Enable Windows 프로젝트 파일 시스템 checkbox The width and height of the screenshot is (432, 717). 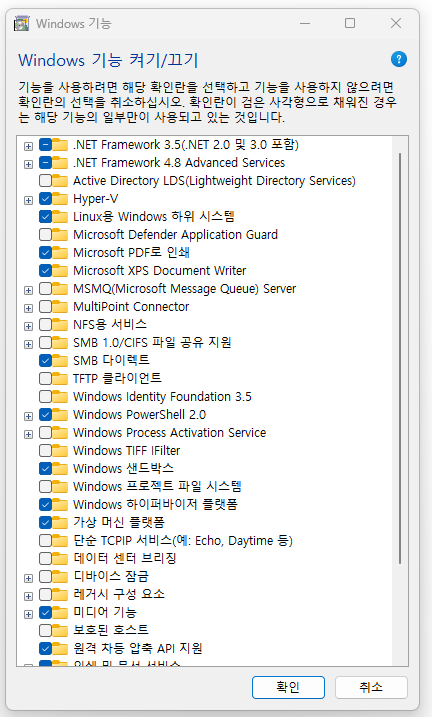pyautogui.click(x=45, y=487)
